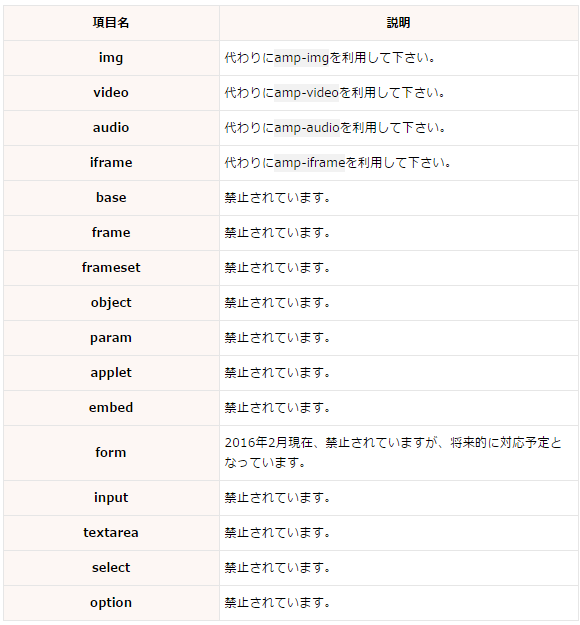Click the 項目名 column header
The width and height of the screenshot is (580, 625).
tap(111, 23)
